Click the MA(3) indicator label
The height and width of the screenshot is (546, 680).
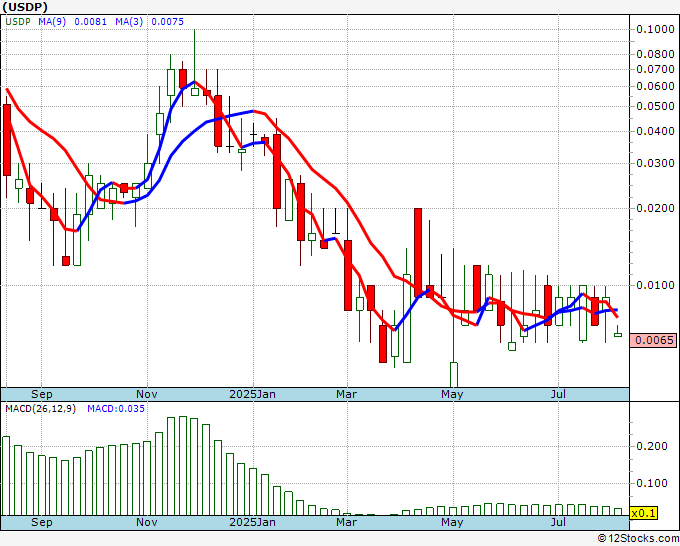[x=129, y=22]
